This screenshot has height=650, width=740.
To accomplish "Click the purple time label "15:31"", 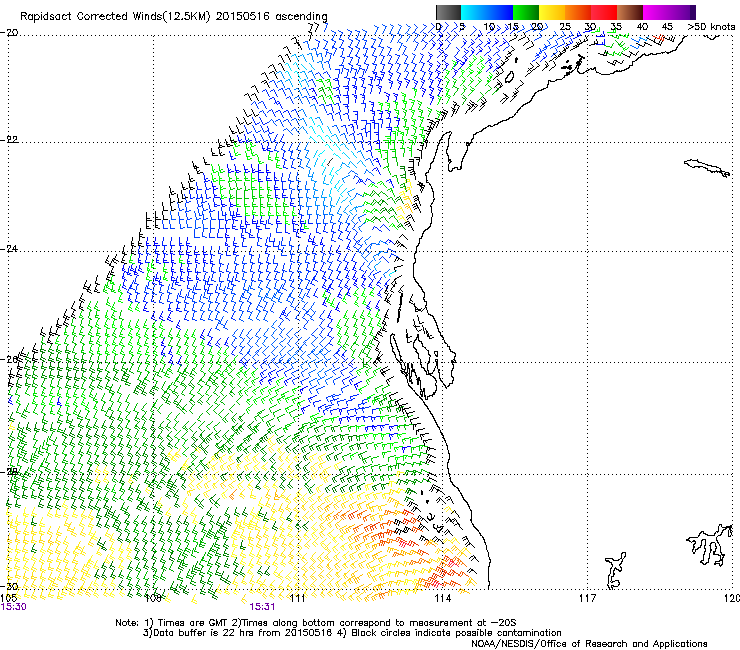I will pyautogui.click(x=262, y=607).
